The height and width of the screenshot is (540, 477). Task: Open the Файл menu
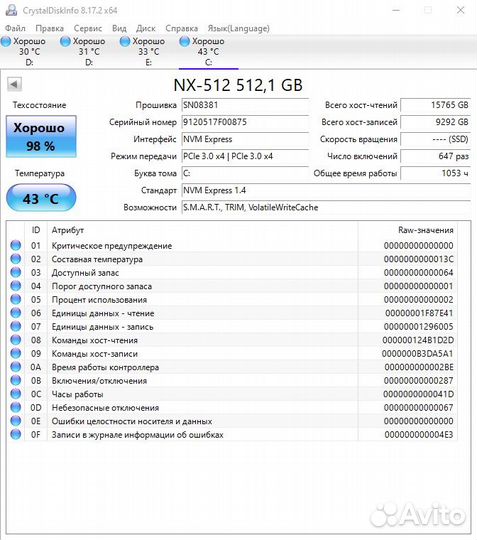click(15, 28)
